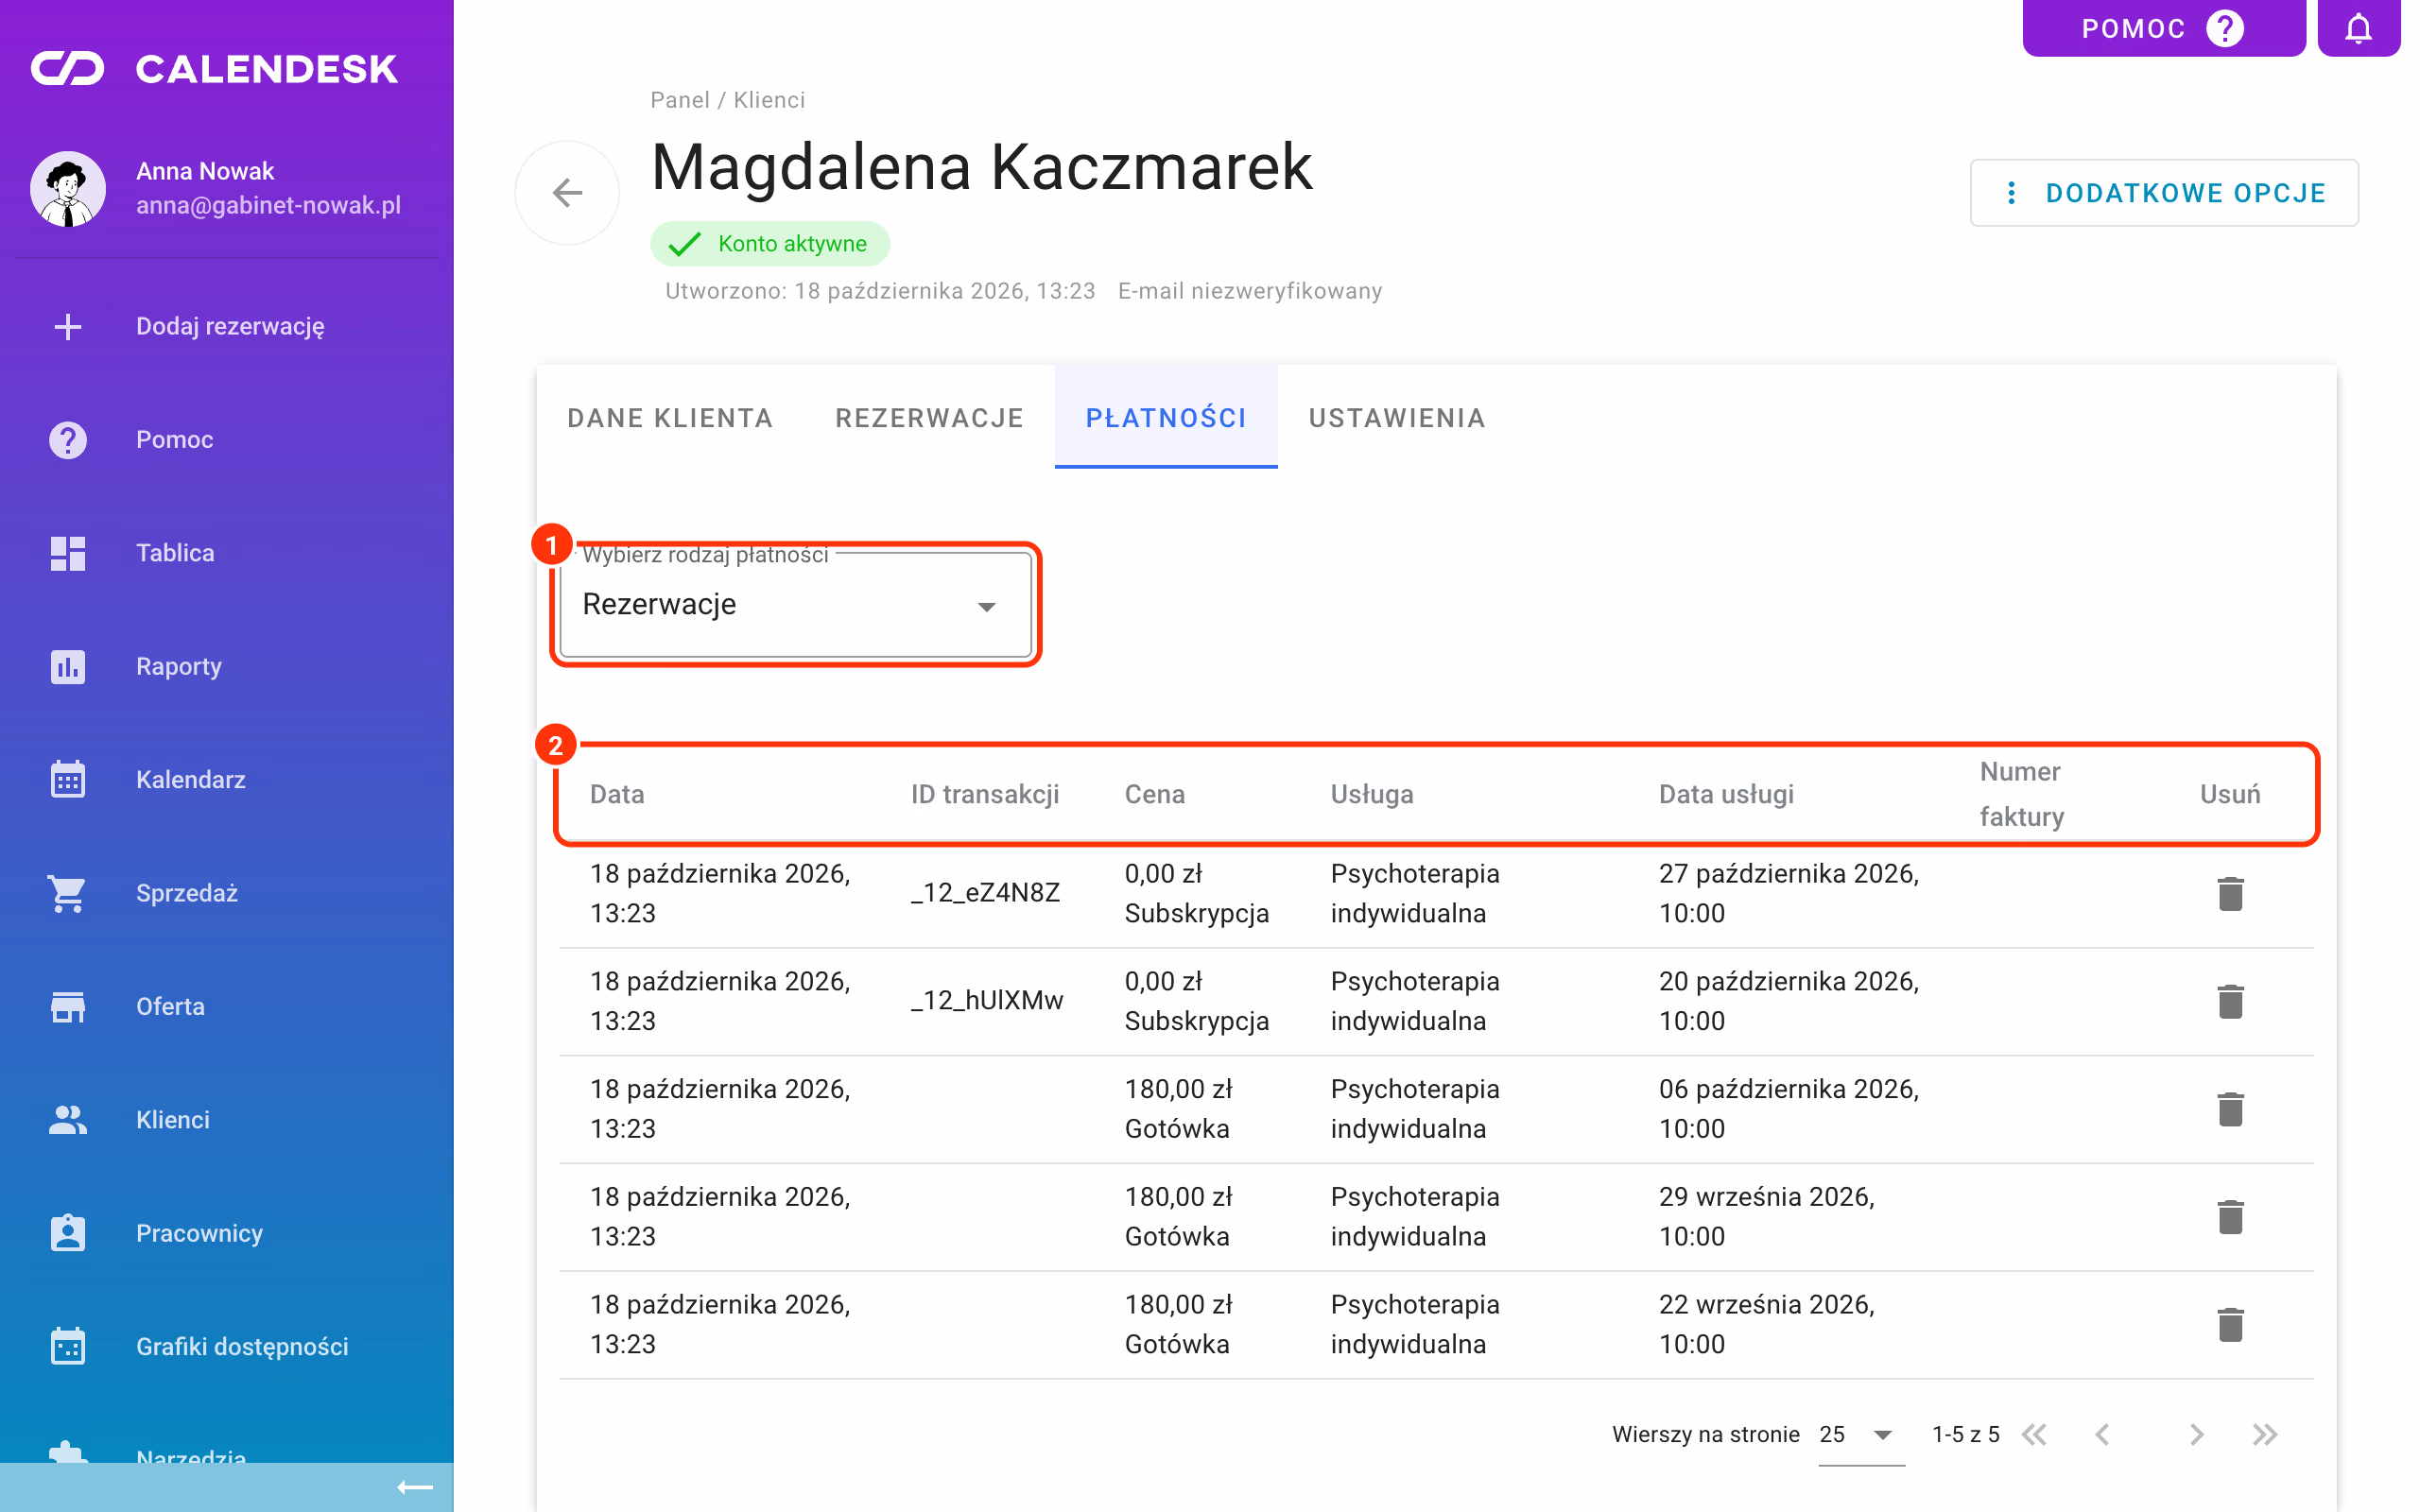Go to Klienci list

[226, 1120]
